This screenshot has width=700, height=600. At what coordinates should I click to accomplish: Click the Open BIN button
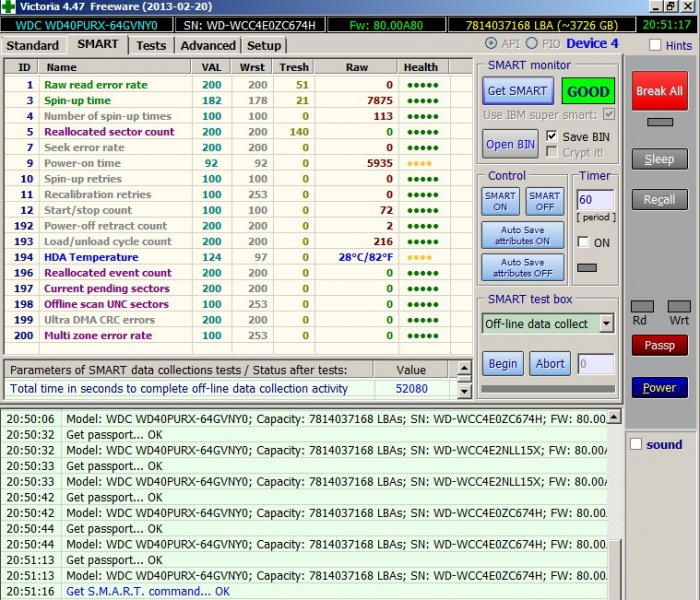(x=510, y=144)
